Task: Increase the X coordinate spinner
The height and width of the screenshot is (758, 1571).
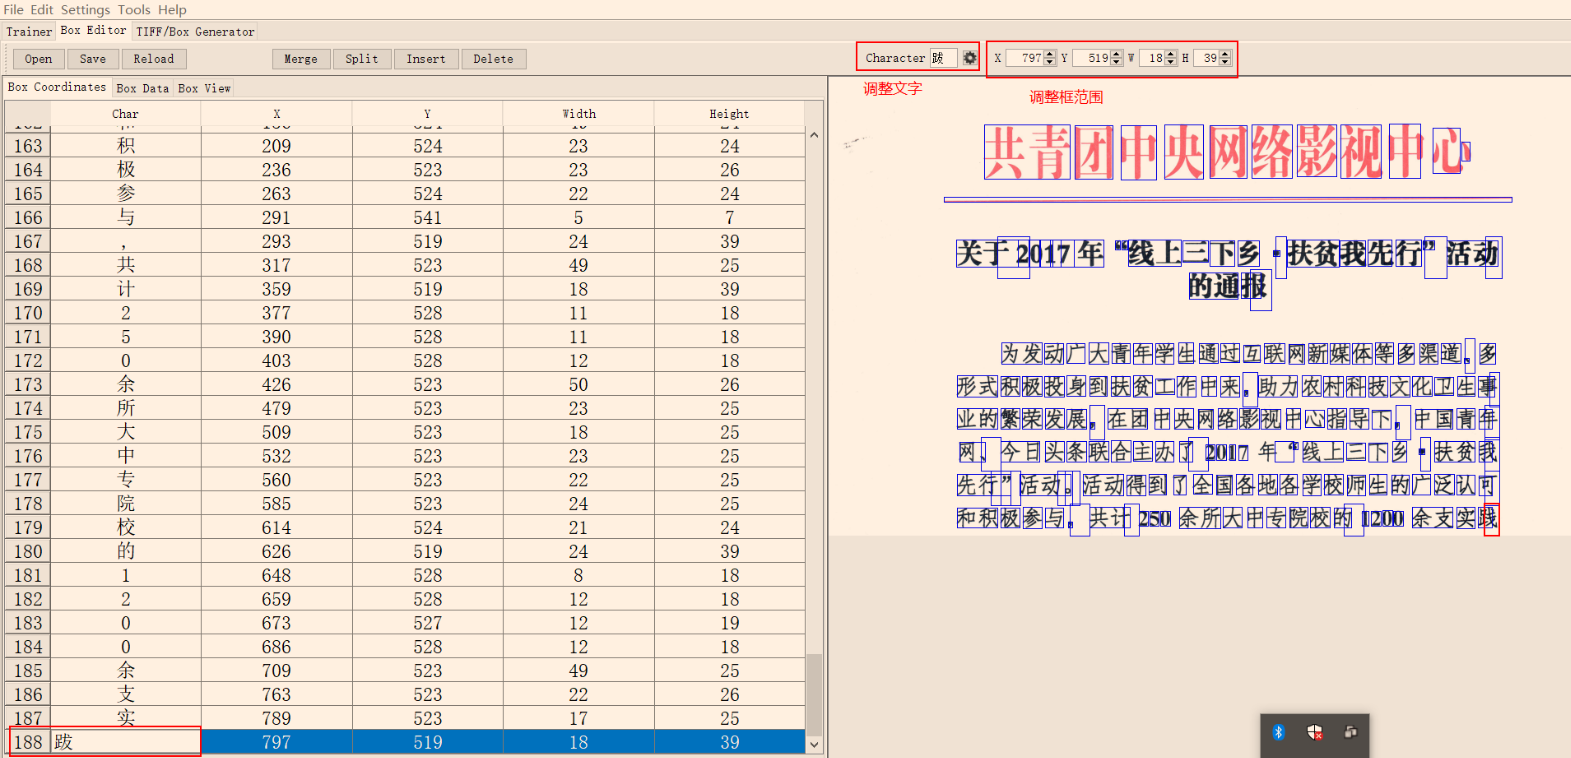Action: click(1050, 54)
